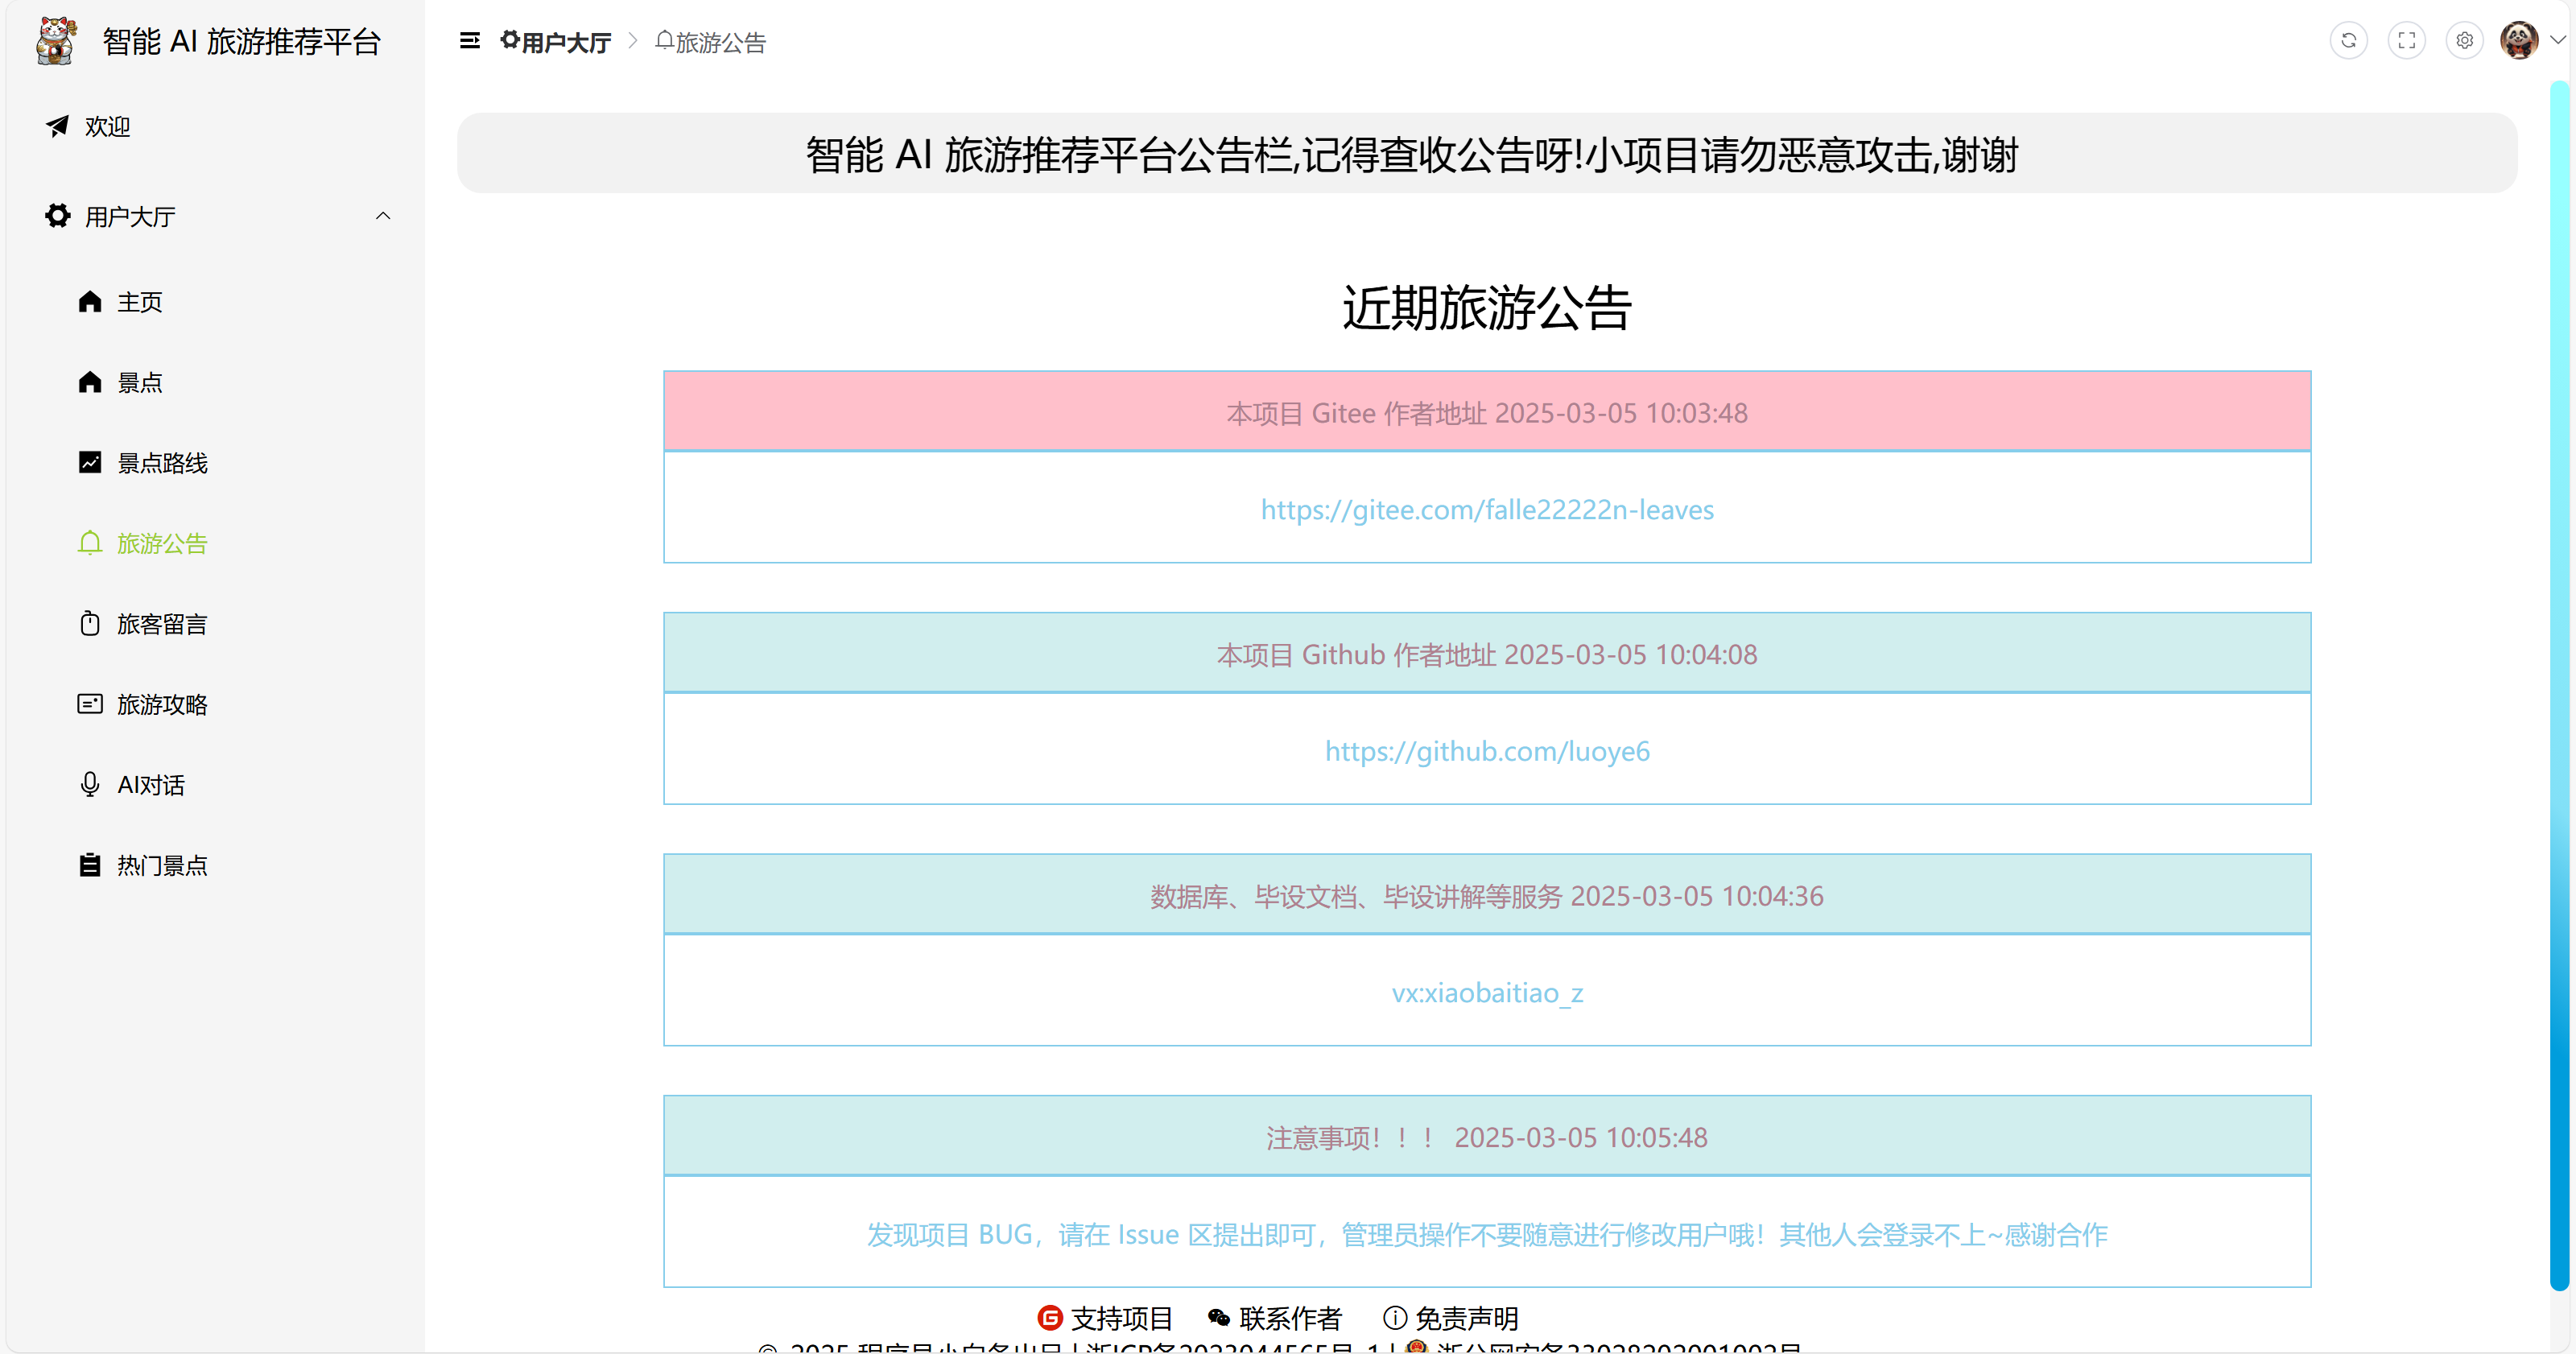The image size is (2576, 1354).
Task: Toggle fullscreen mode icon
Action: click(2406, 41)
